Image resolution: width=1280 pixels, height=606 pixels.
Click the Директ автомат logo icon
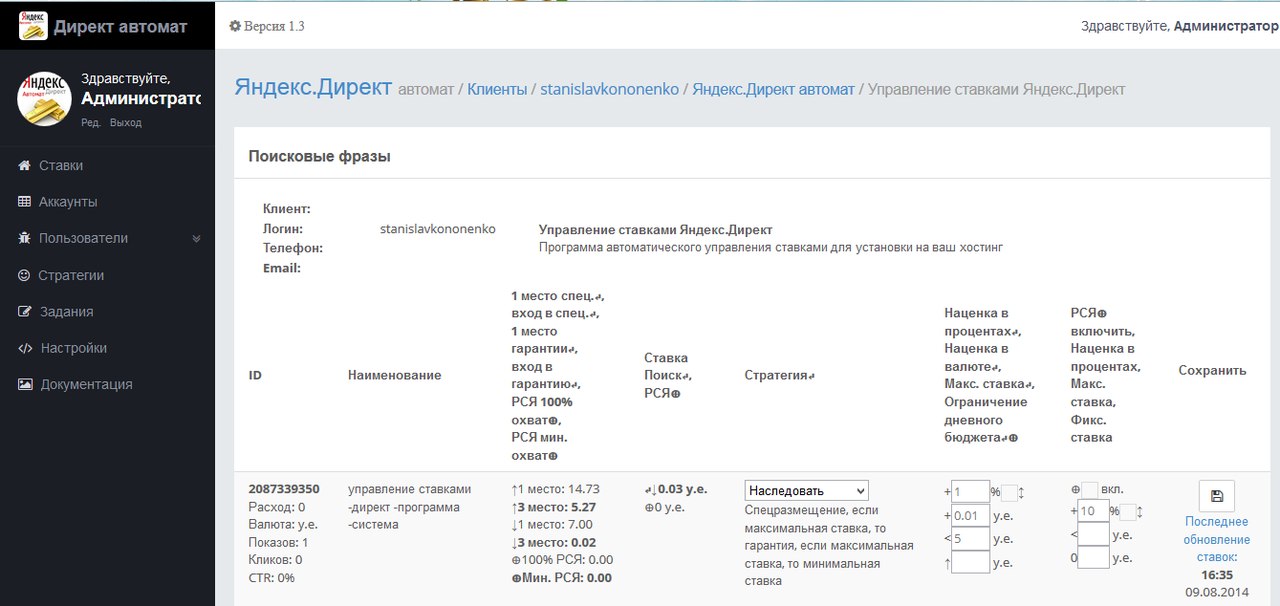[x=33, y=26]
